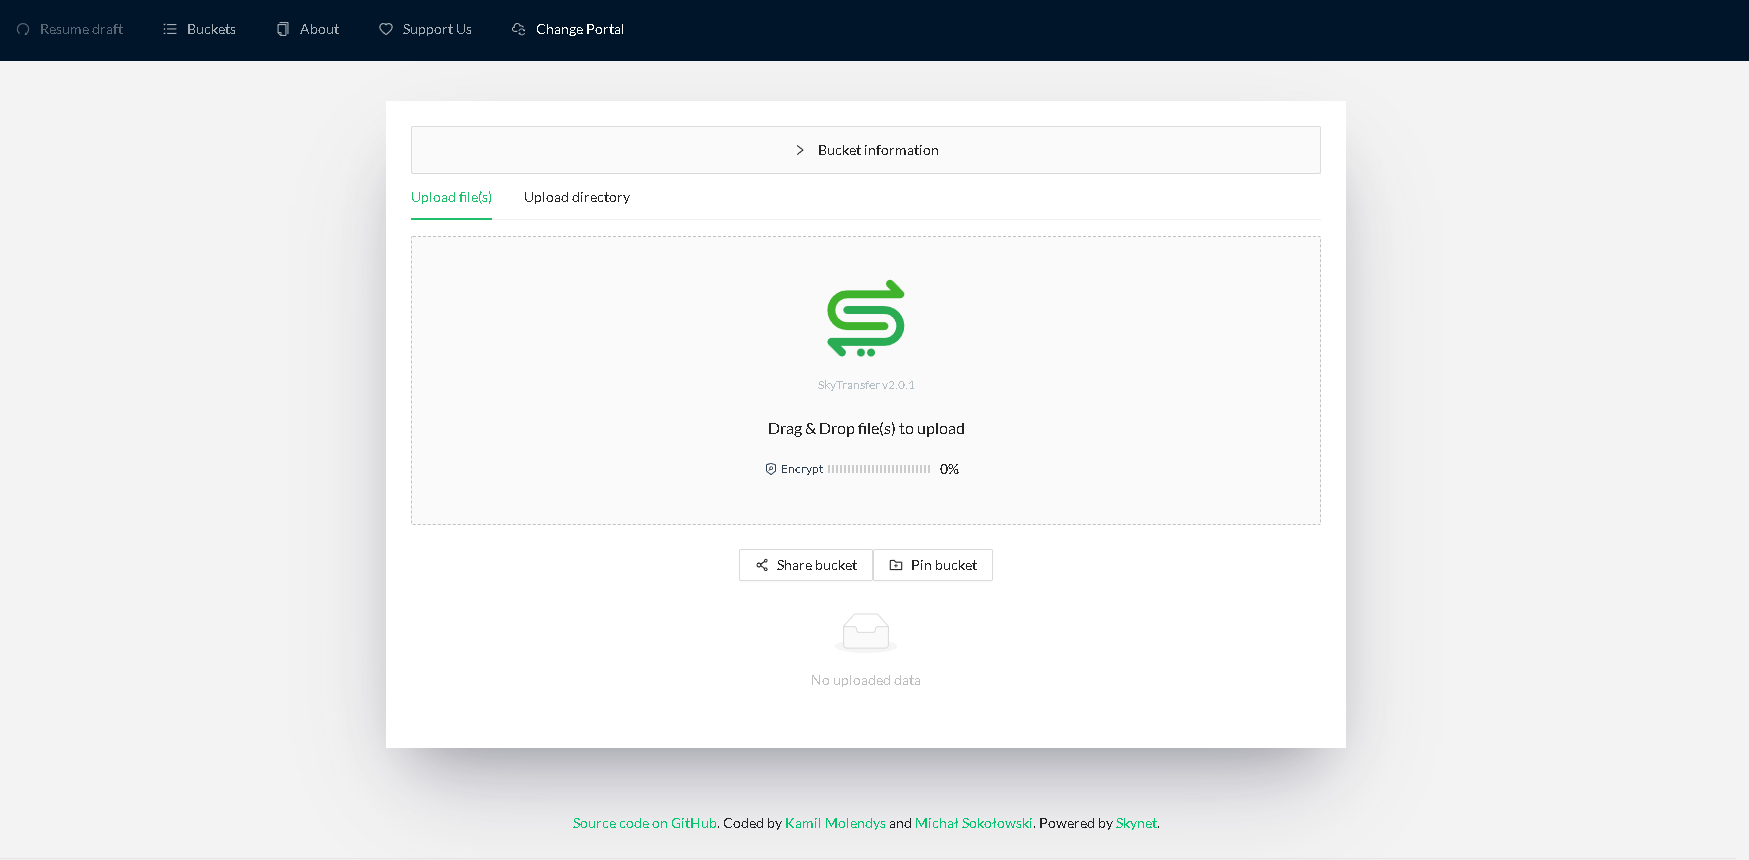Image resolution: width=1749 pixels, height=860 pixels.
Task: Click the Encrypt label
Action: [x=802, y=469]
